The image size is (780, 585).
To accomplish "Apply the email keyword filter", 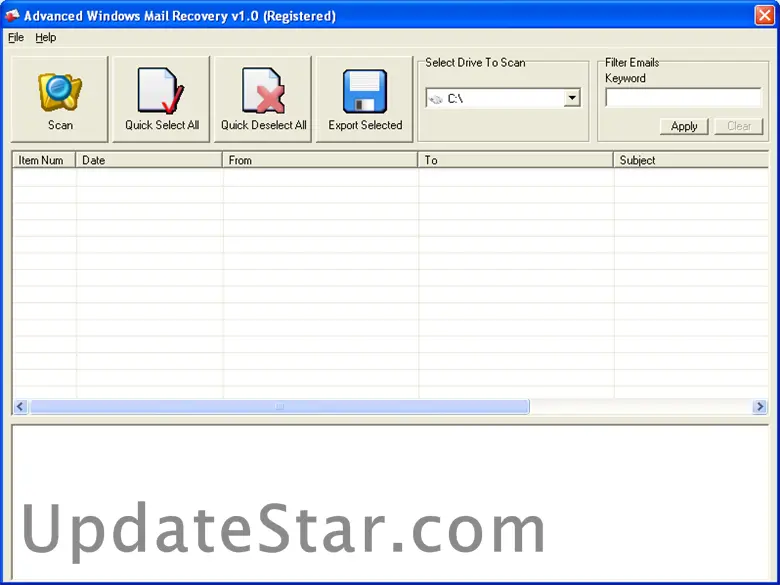I will click(683, 126).
